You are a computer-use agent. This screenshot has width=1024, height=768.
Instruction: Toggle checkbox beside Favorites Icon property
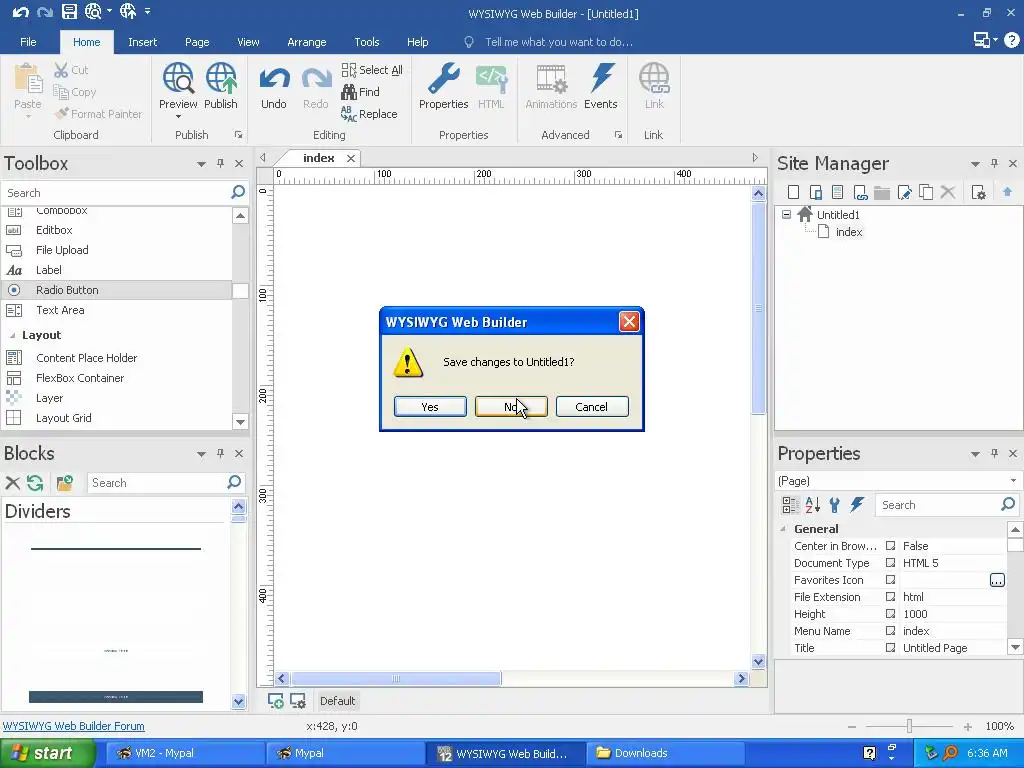(x=890, y=580)
